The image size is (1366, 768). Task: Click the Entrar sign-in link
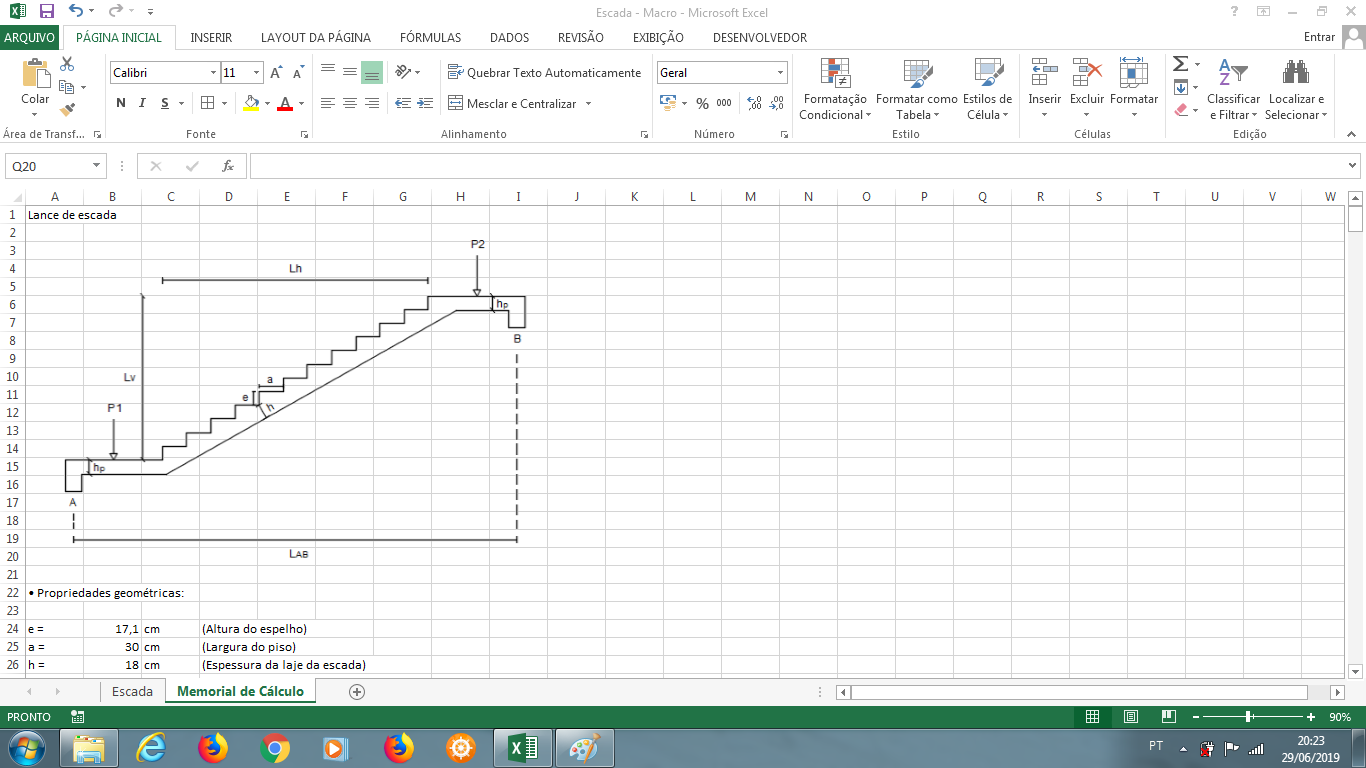[1319, 37]
